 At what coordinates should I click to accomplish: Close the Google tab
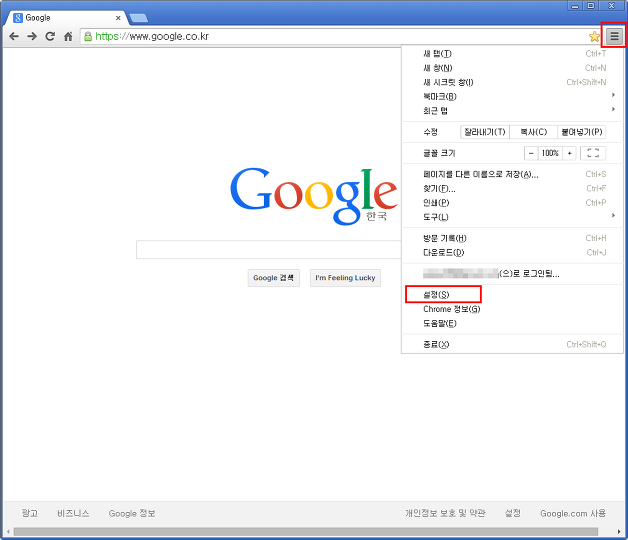click(118, 18)
